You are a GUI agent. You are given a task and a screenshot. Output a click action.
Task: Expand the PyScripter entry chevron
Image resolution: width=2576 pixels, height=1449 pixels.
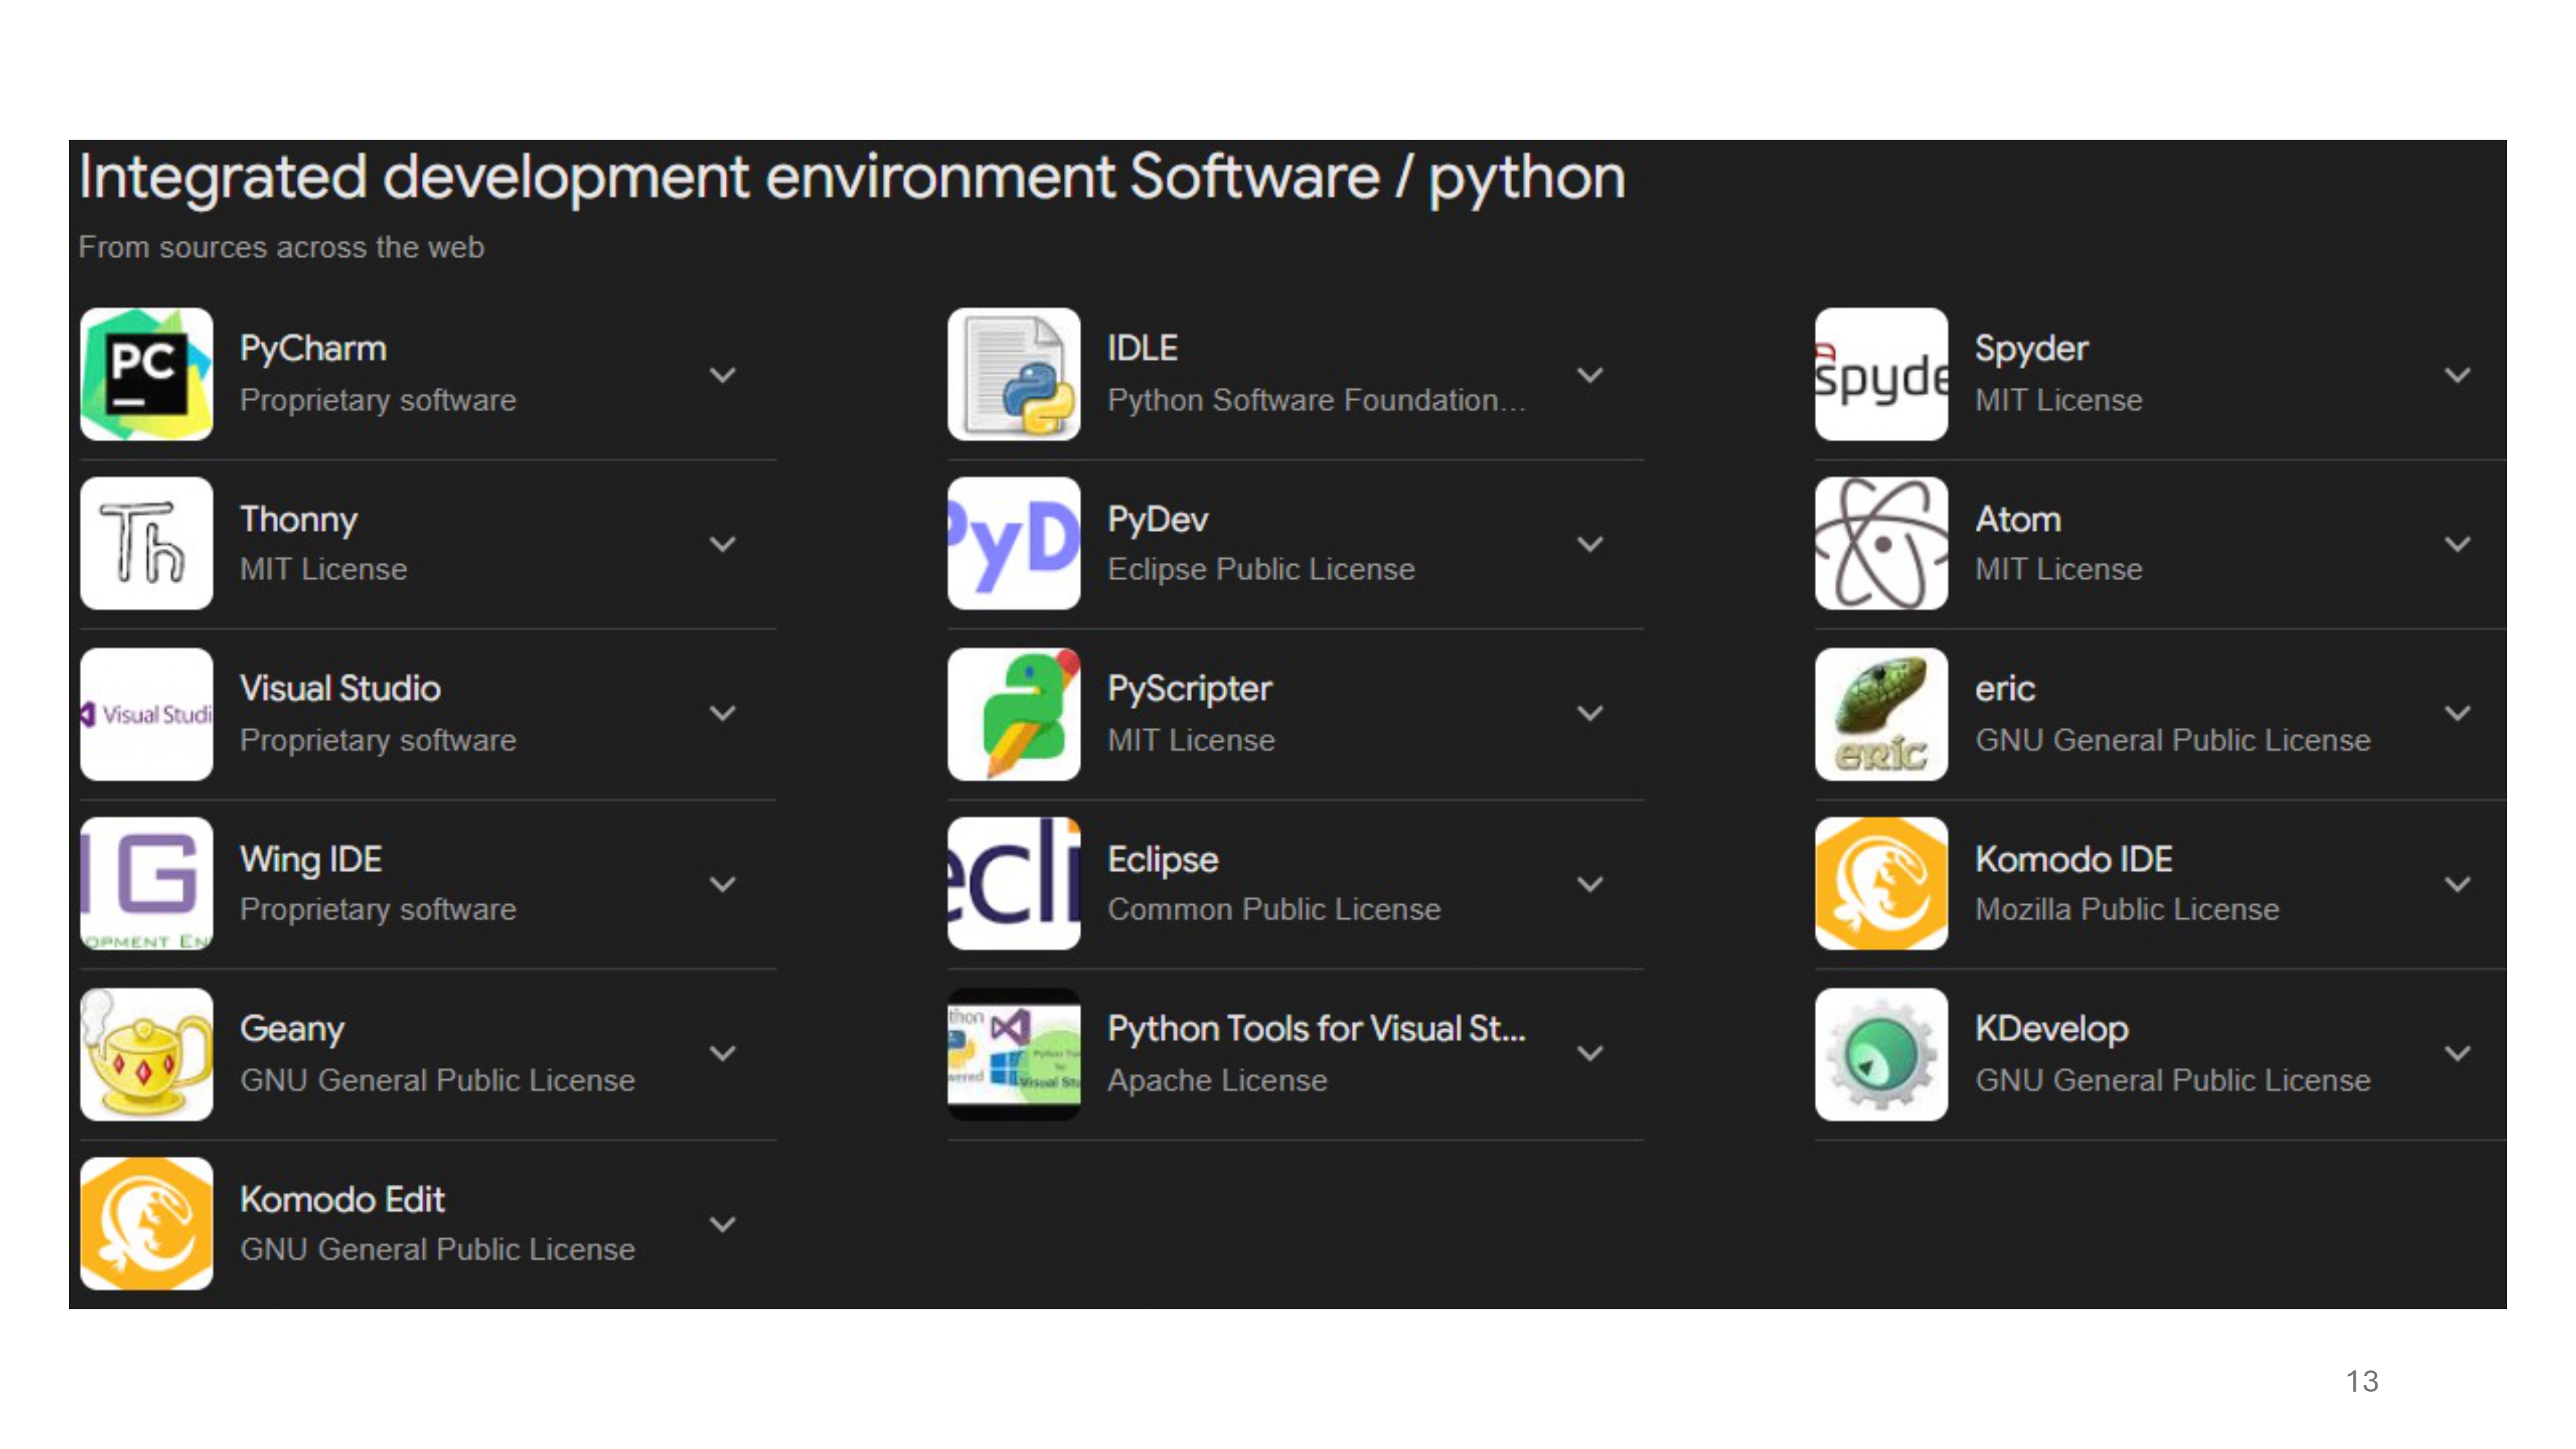(1590, 714)
